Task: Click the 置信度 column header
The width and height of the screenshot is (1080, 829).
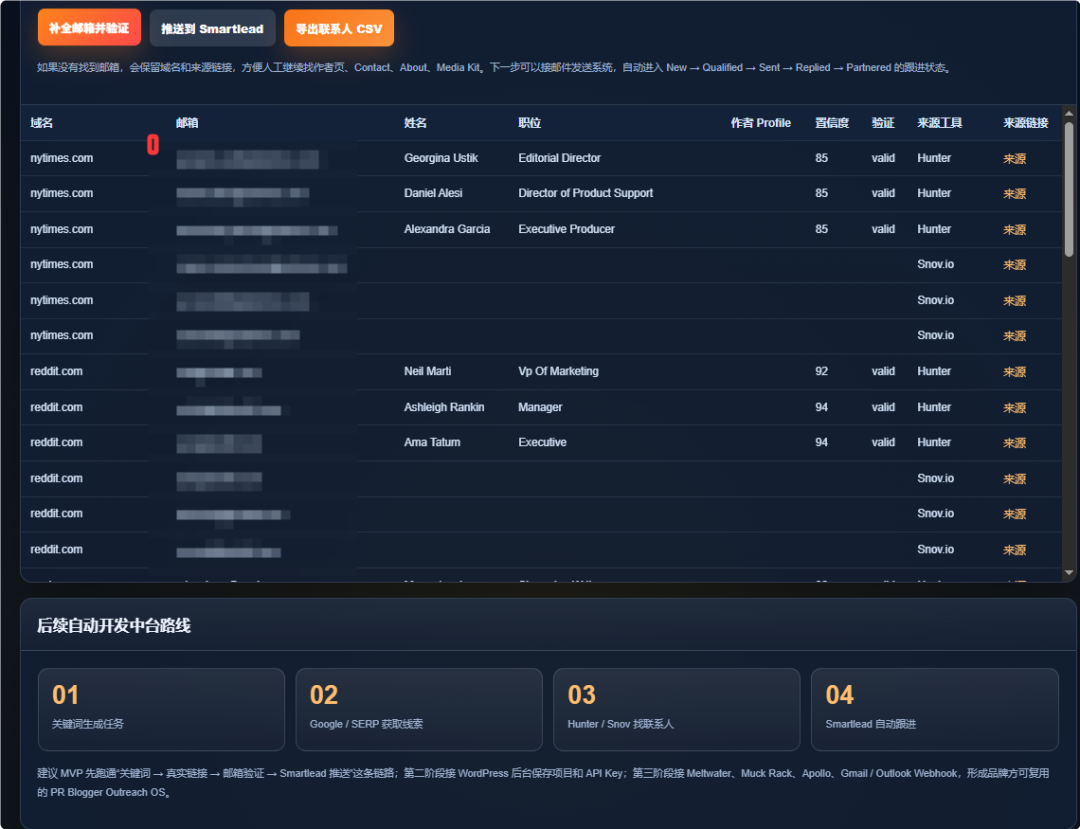Action: click(x=832, y=123)
